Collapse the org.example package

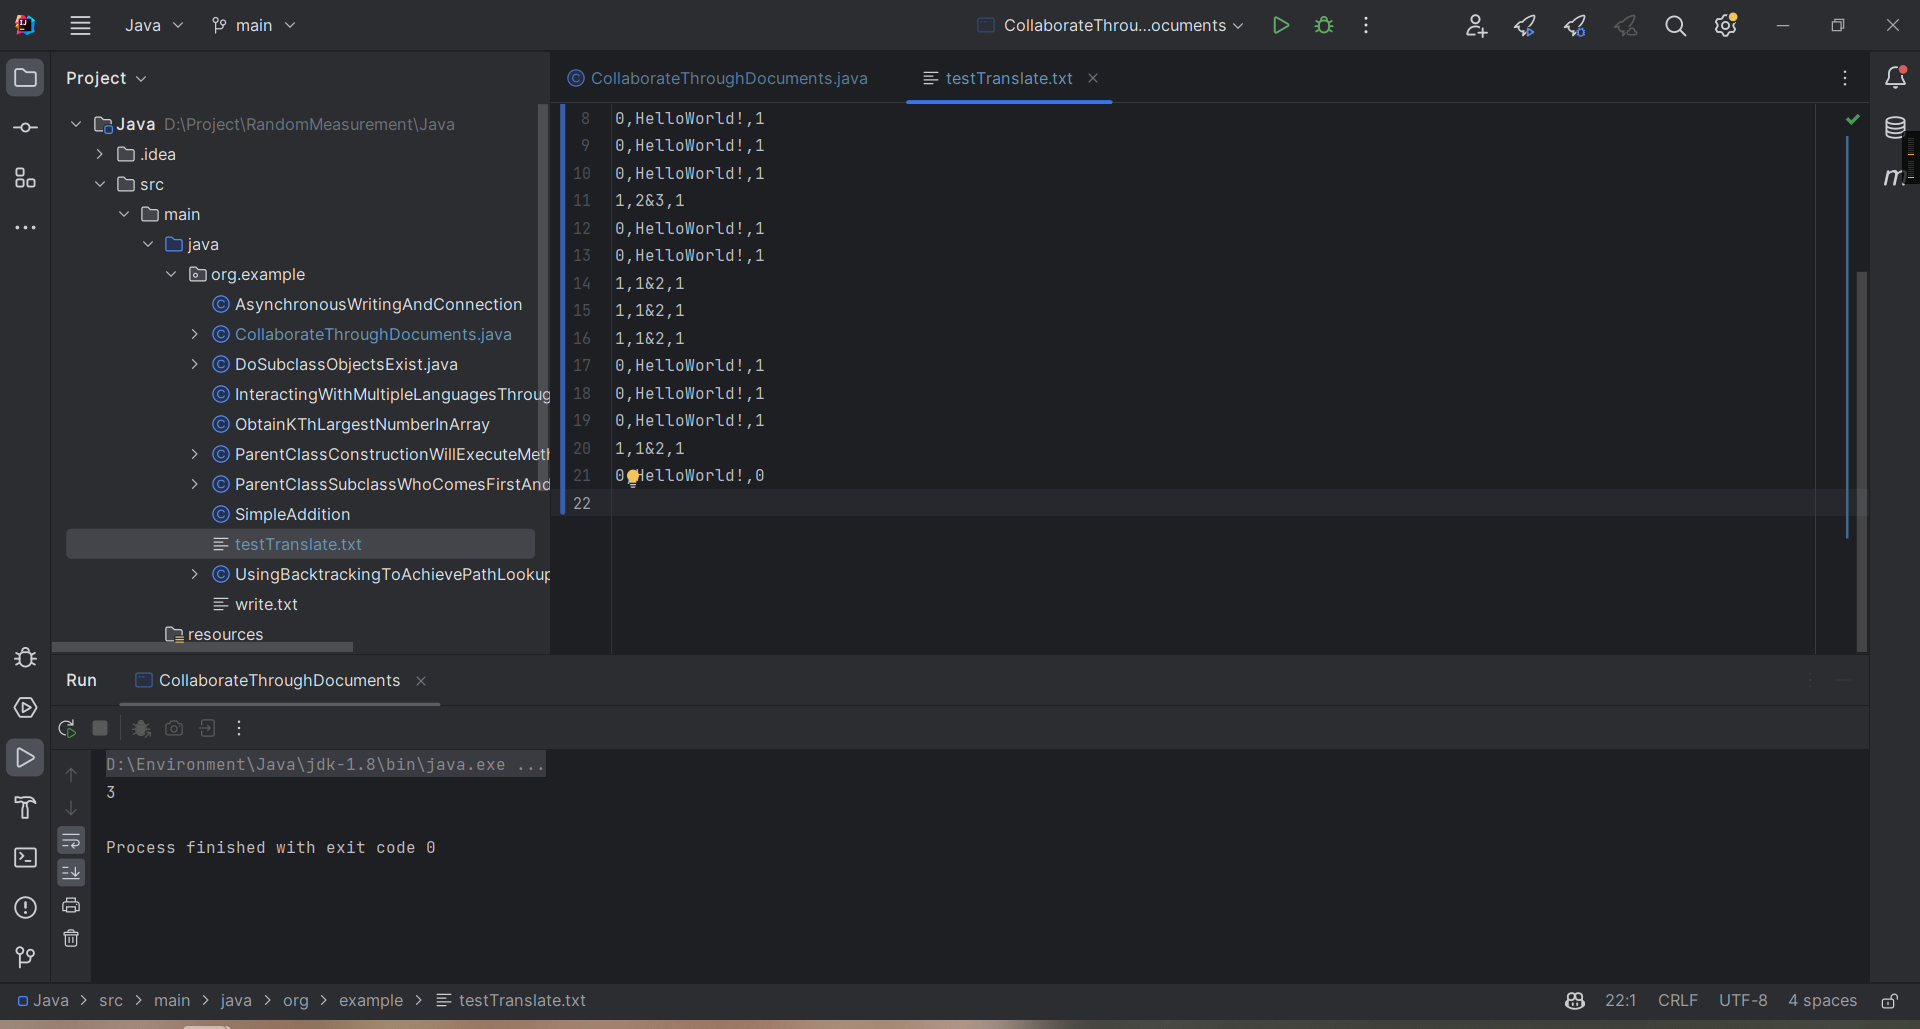coord(171,274)
